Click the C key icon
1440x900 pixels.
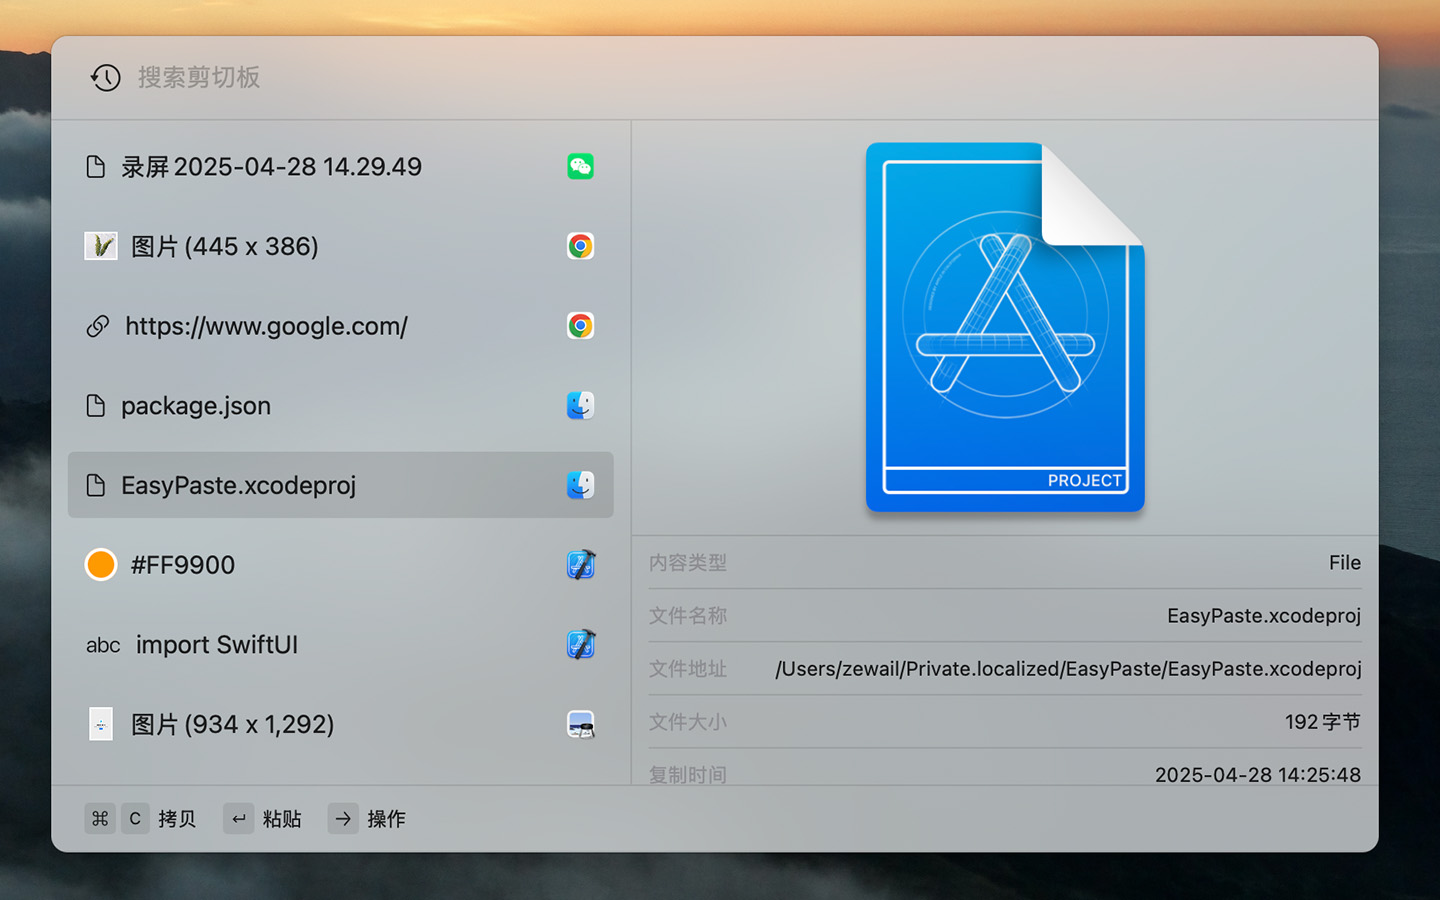(135, 819)
